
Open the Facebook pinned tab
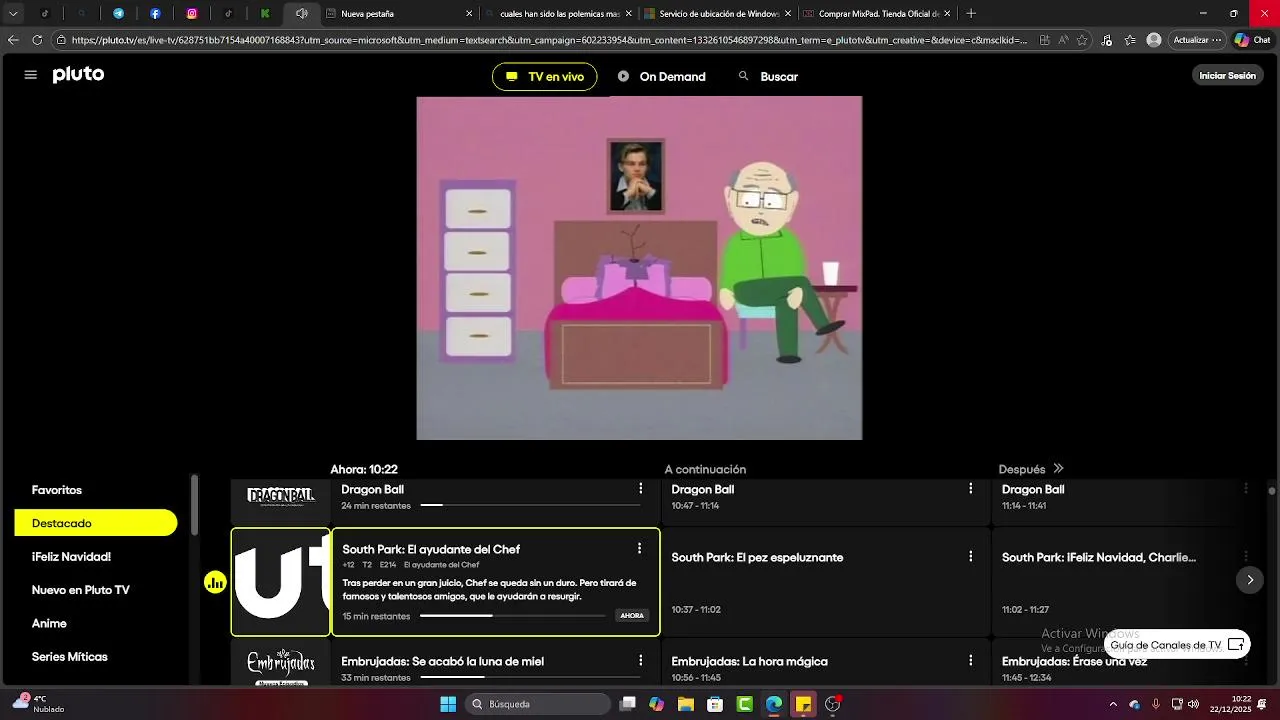point(155,14)
